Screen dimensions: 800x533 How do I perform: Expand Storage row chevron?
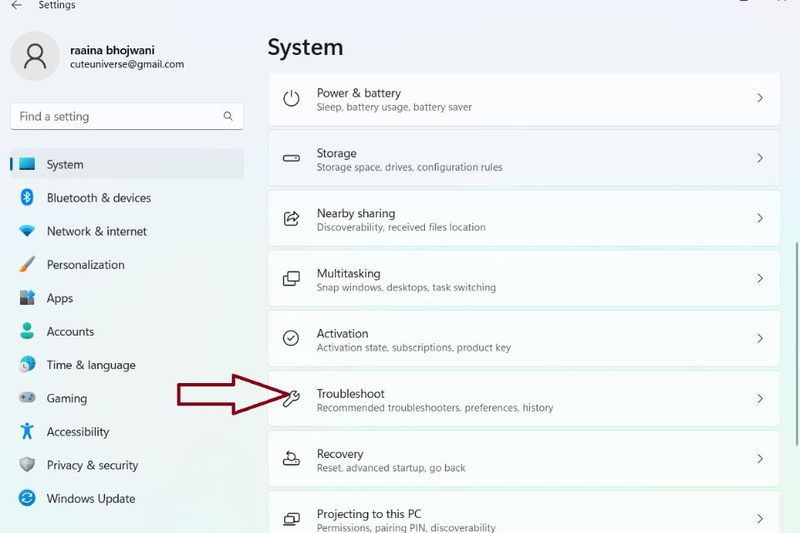point(760,158)
